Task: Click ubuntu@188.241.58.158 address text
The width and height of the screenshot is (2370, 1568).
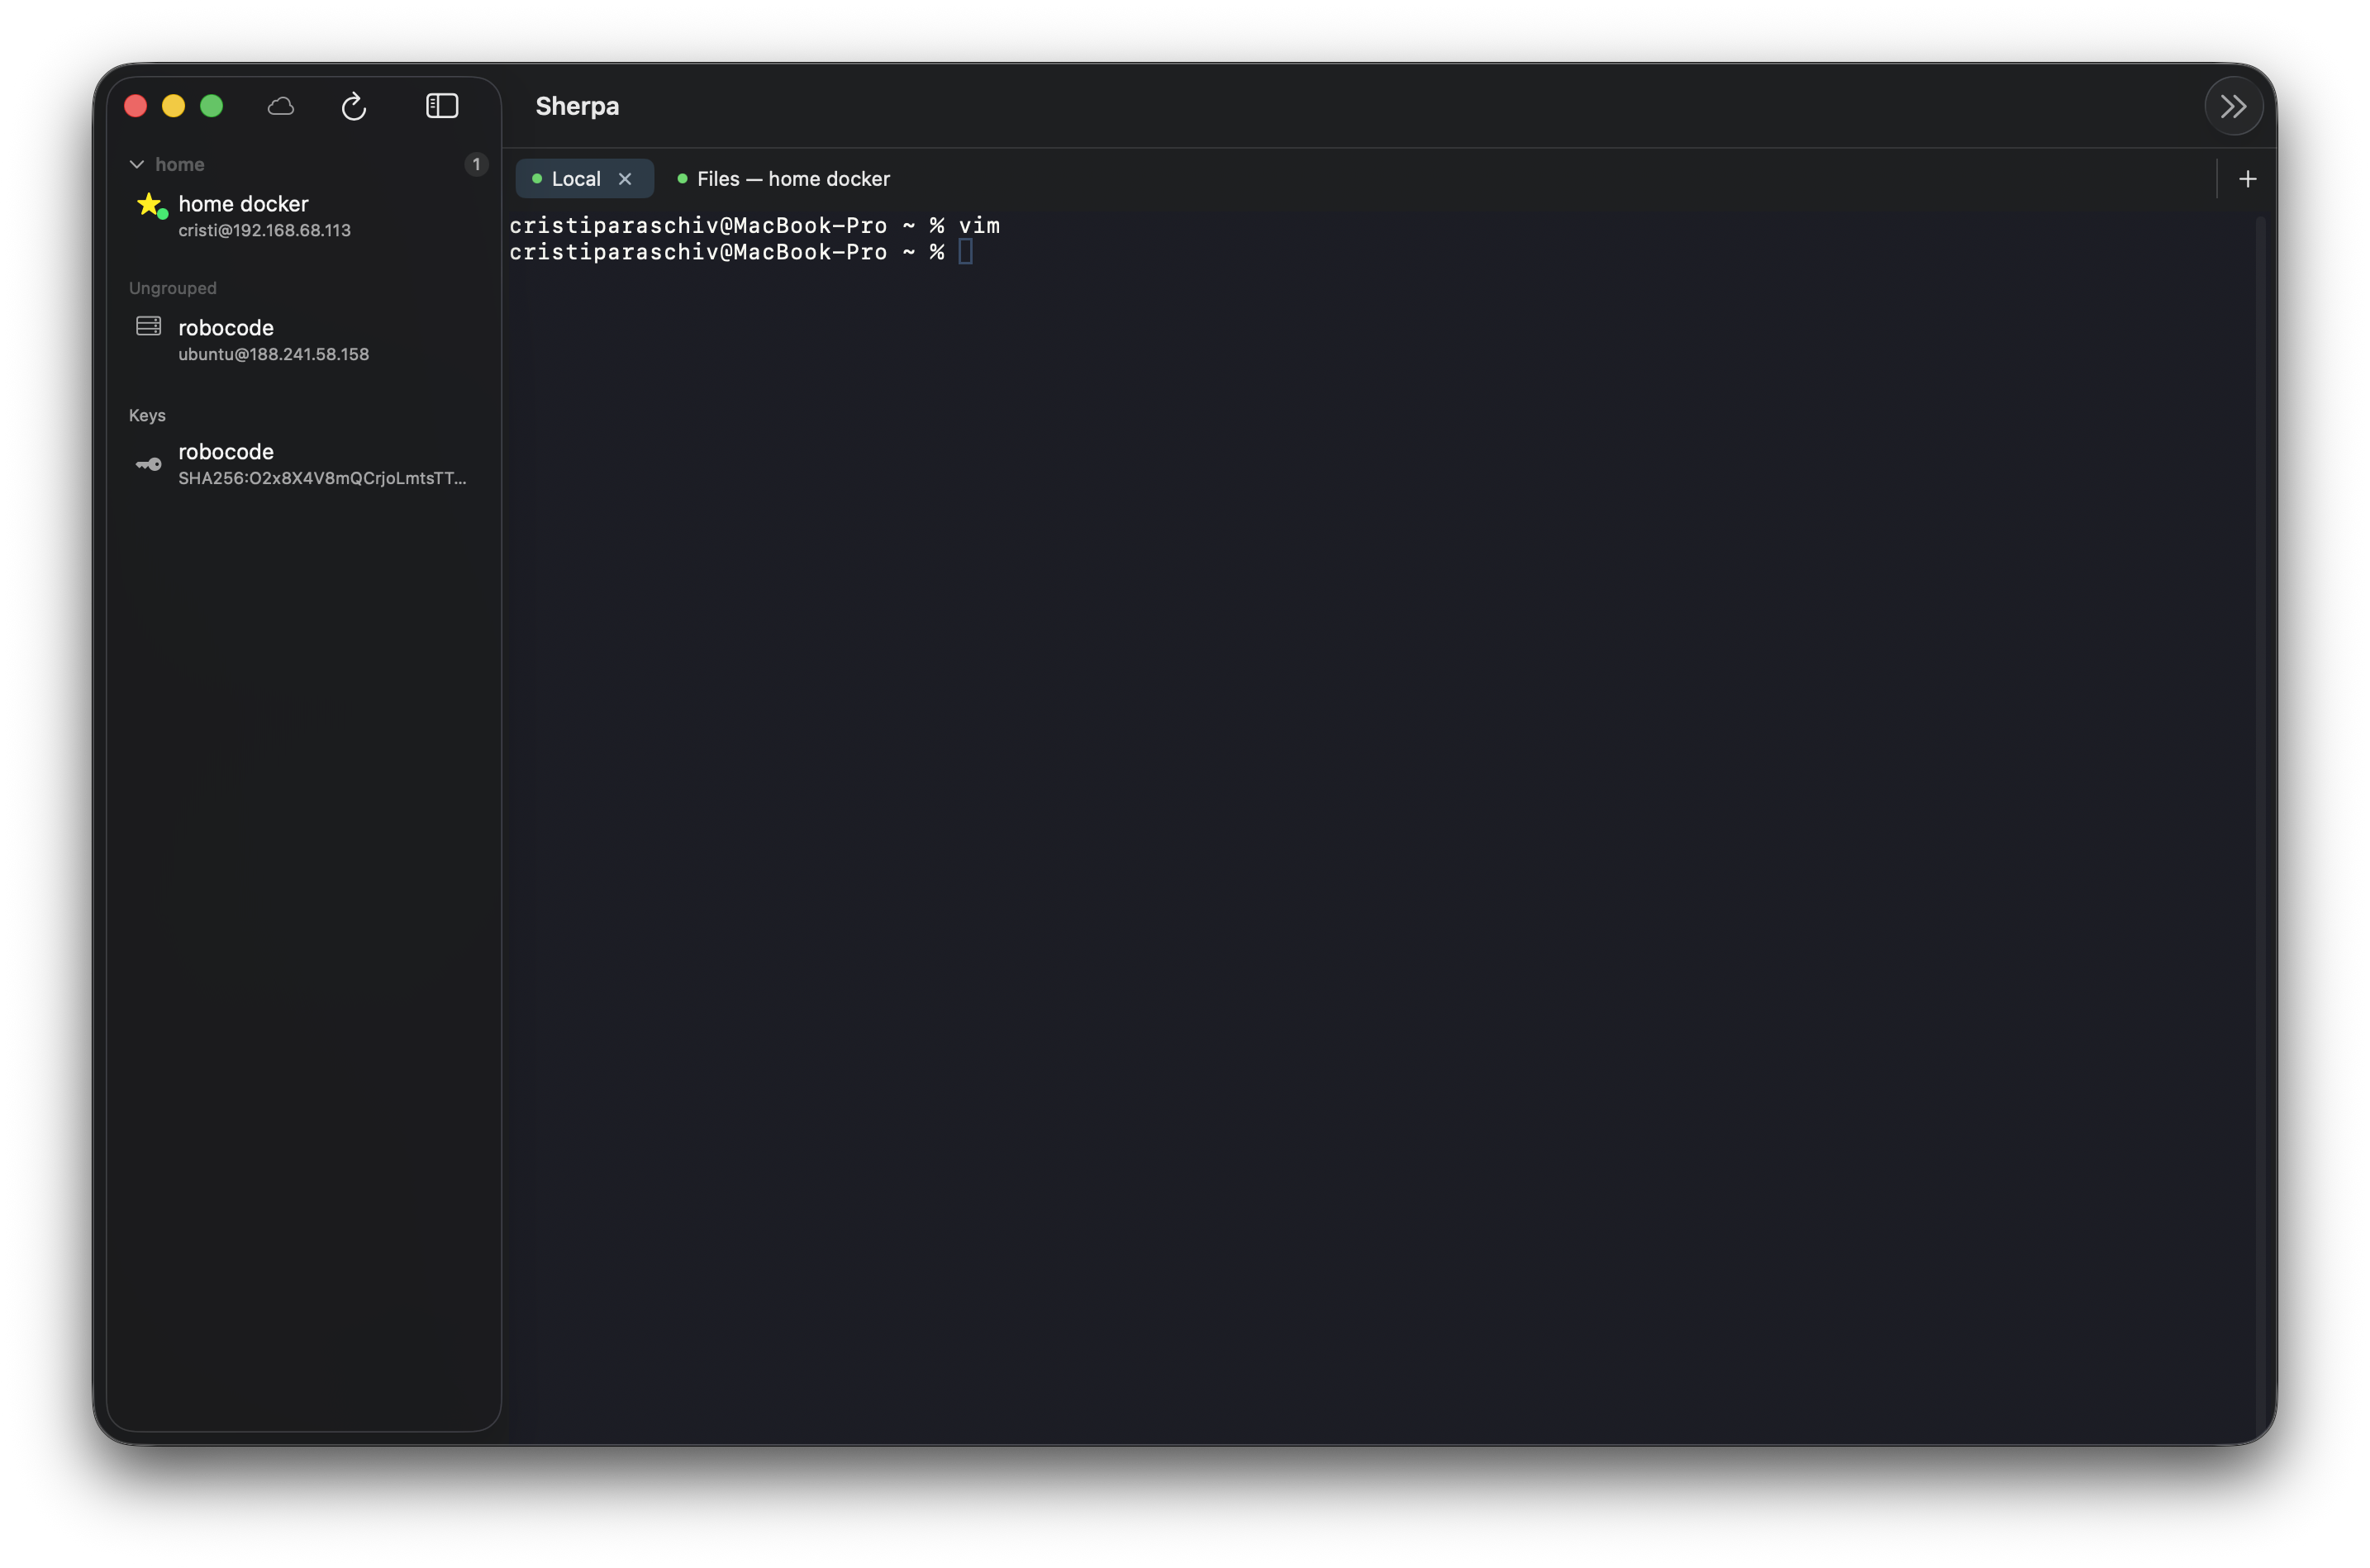Action: (273, 355)
